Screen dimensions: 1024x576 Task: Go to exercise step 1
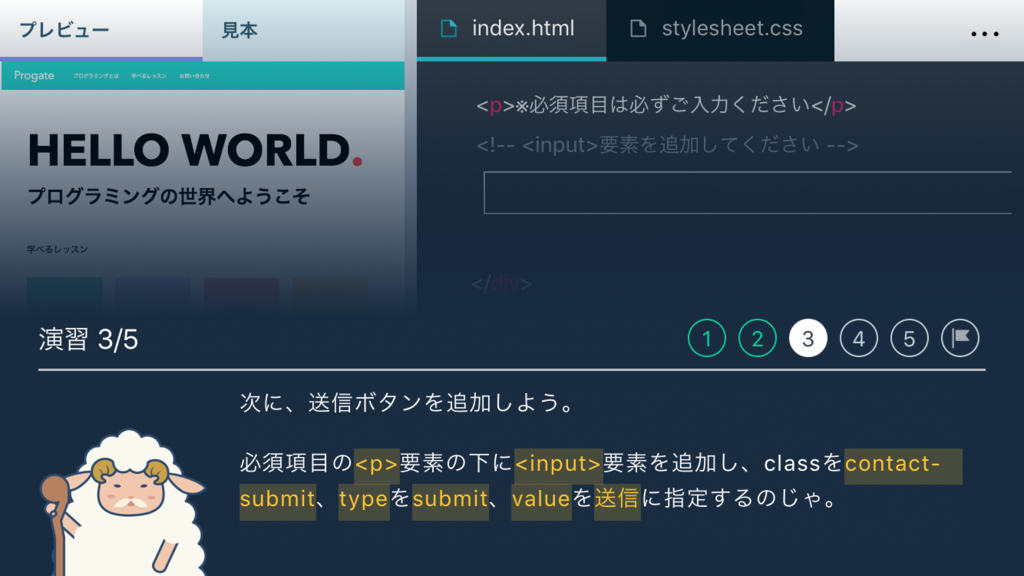[x=707, y=338]
